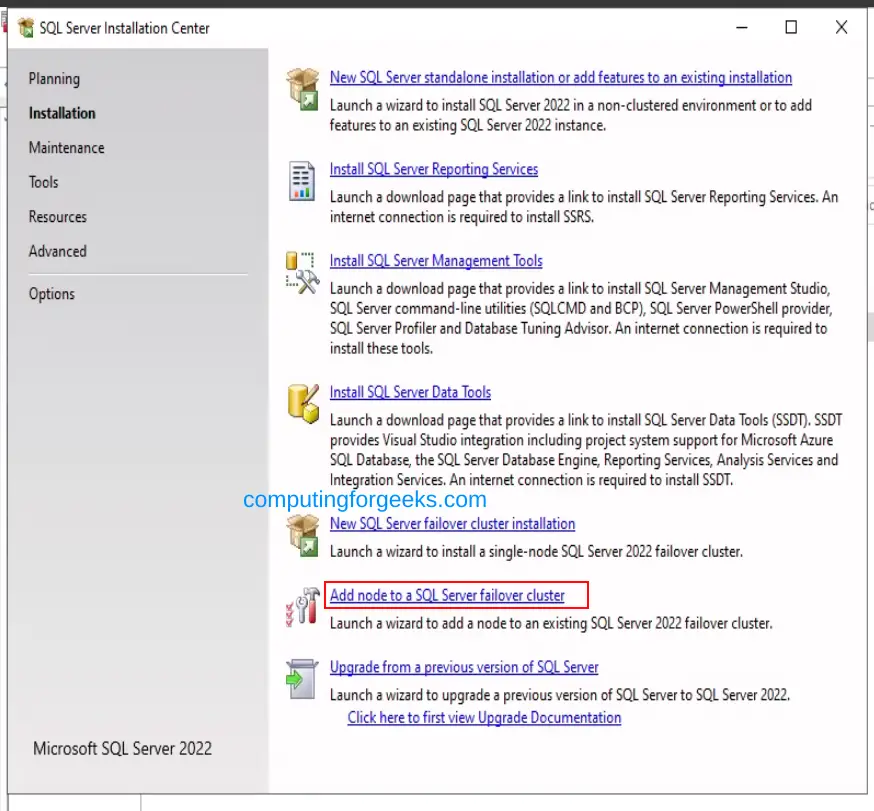Viewport: 874px width, 811px height.
Task: Click the 'SQL Server Installation Center' title text
Action: pyautogui.click(x=124, y=28)
